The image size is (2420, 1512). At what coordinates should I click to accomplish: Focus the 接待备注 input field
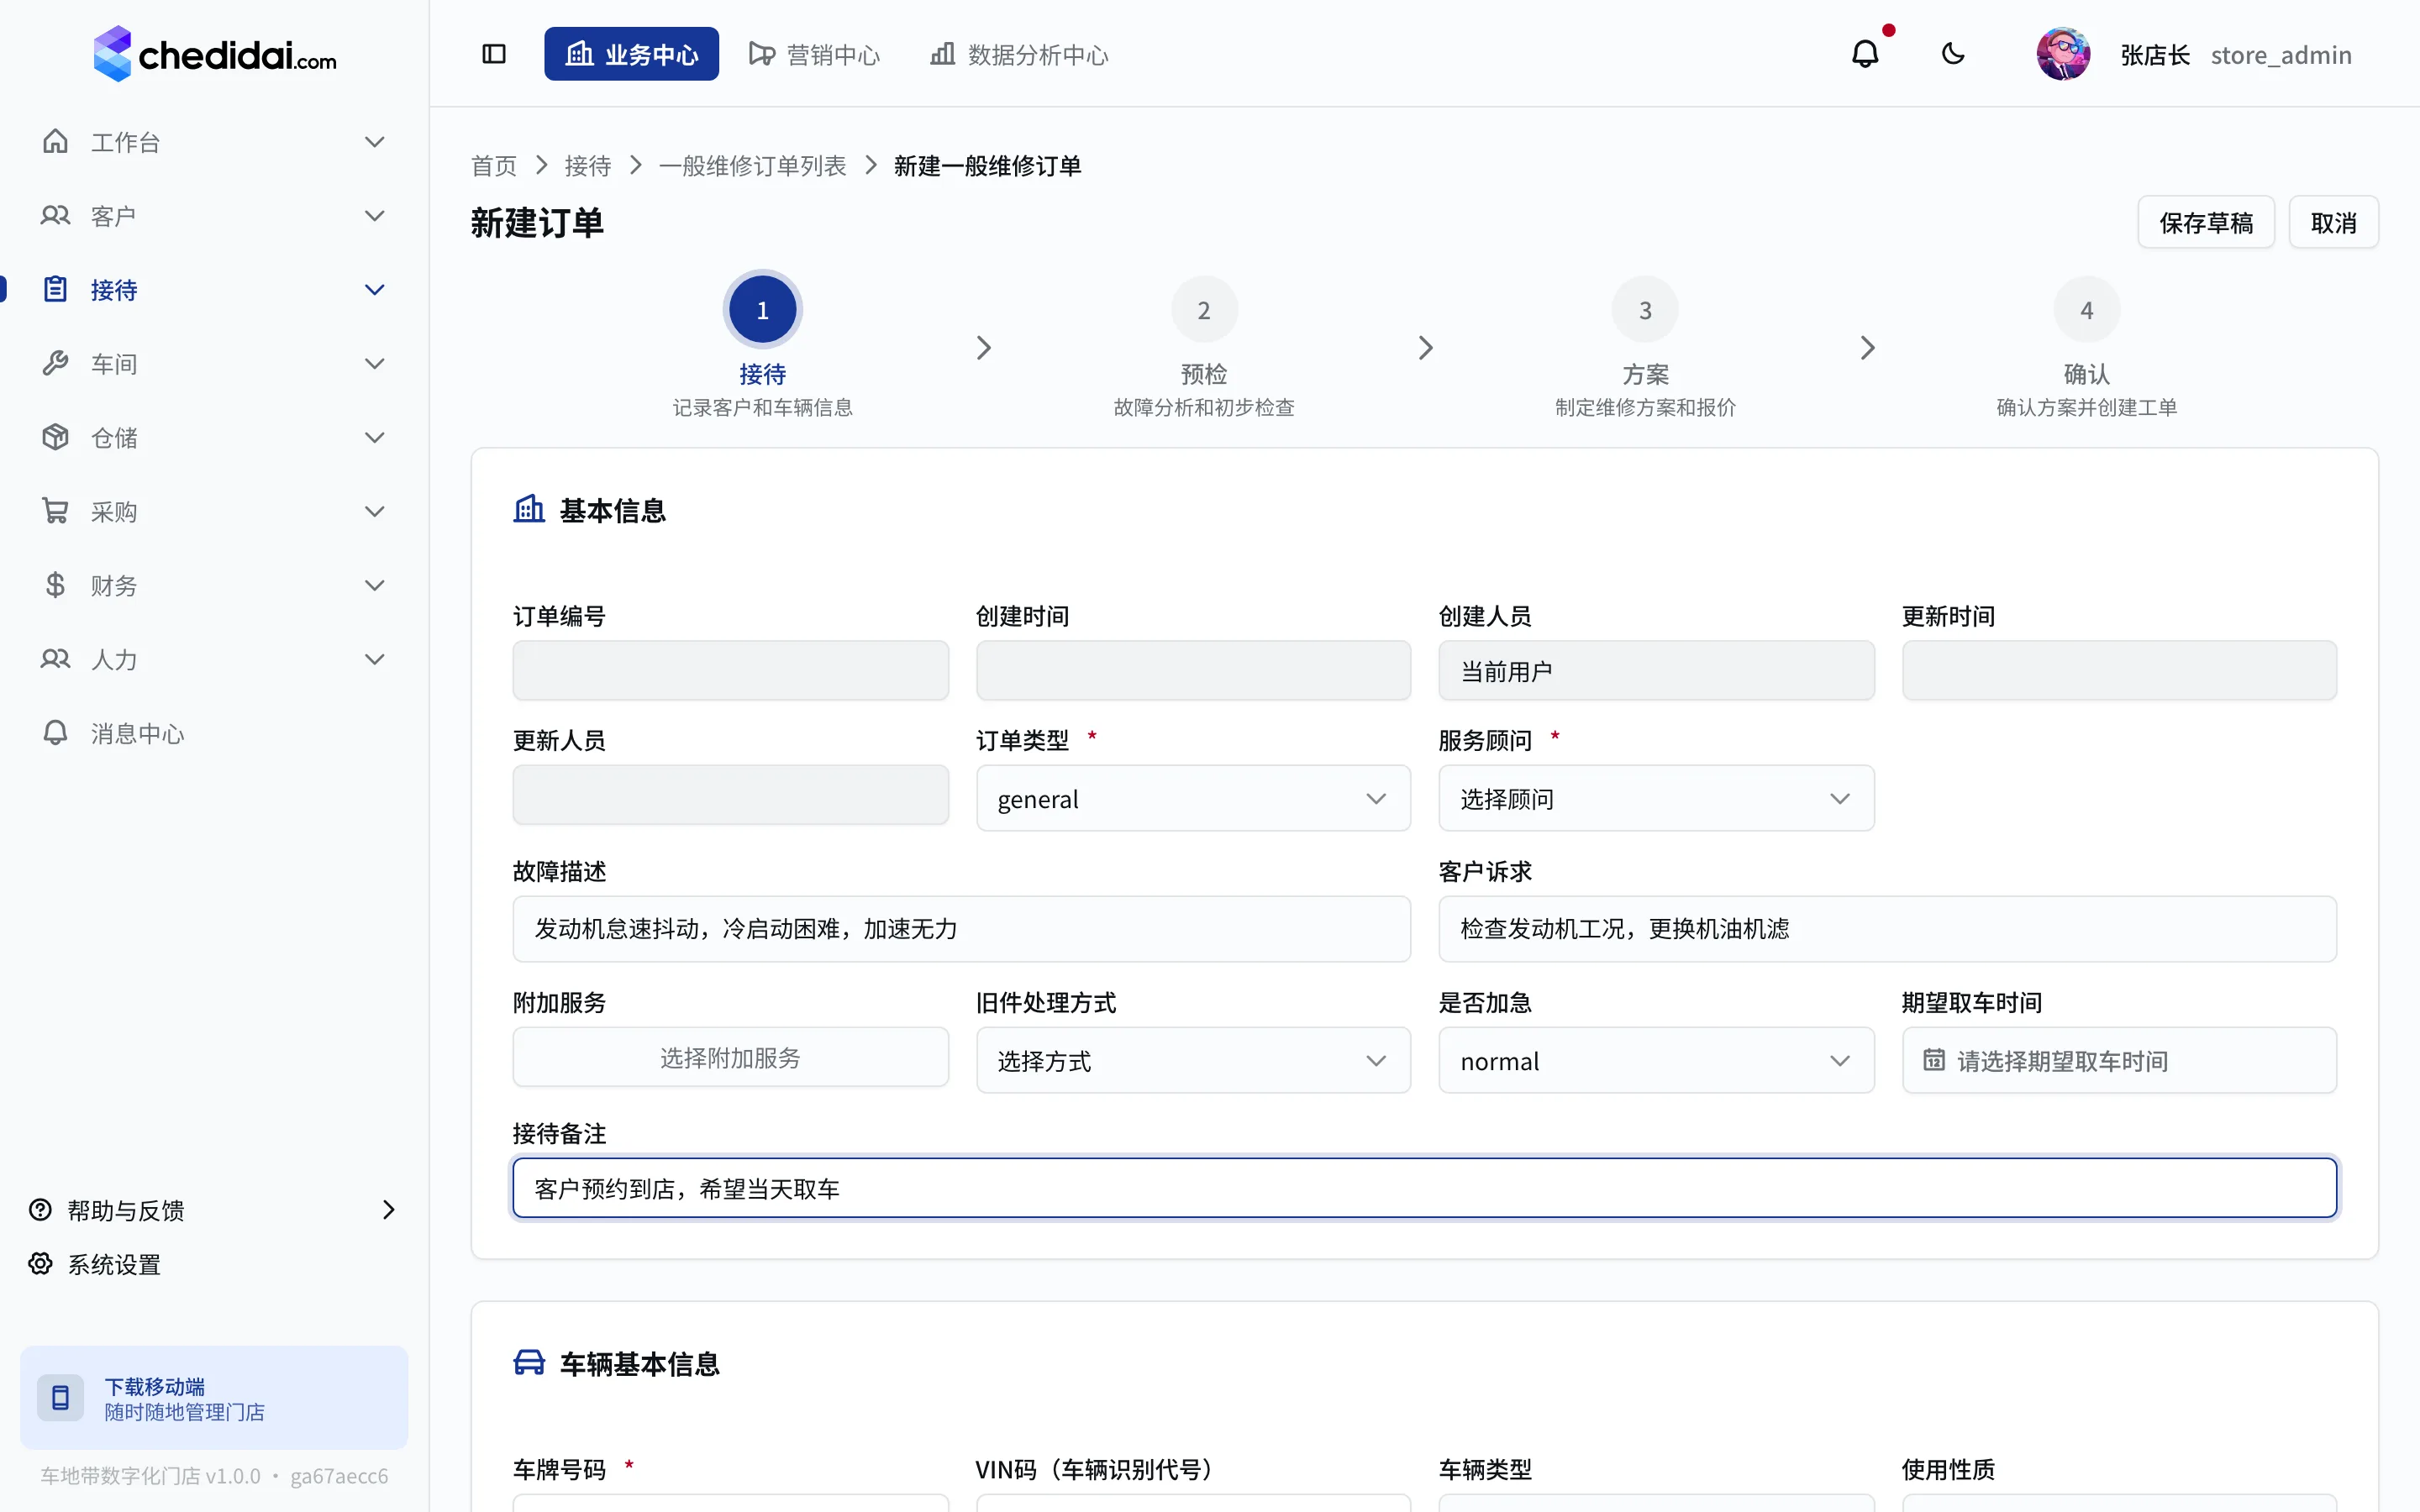[1424, 1188]
